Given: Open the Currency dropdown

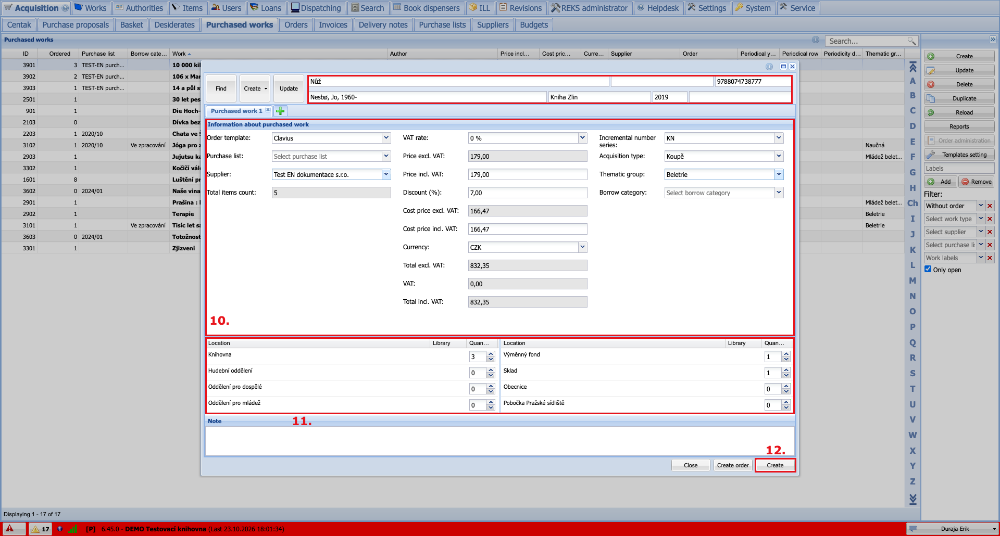Looking at the screenshot, I should coord(582,247).
